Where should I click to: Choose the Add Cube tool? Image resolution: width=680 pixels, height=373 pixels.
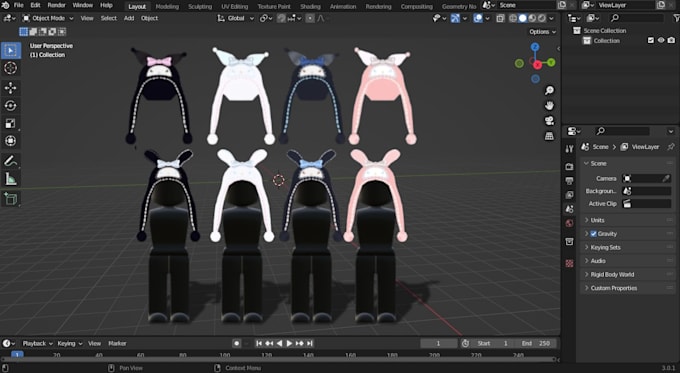pos(10,199)
